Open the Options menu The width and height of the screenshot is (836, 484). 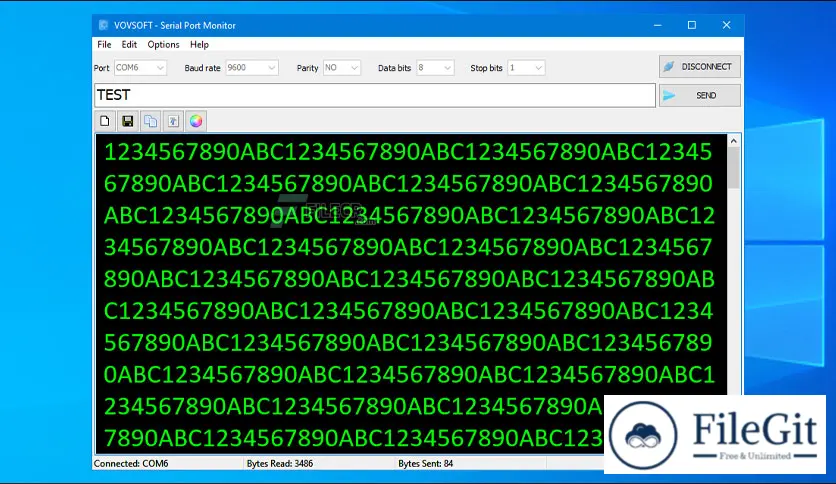point(163,44)
